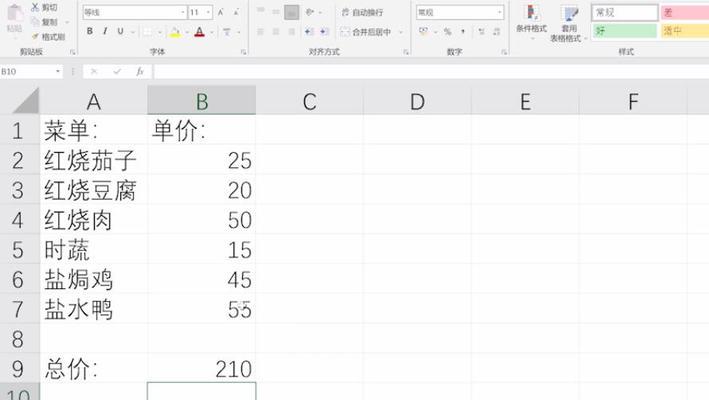Click the Decrease Decimal icon
The width and height of the screenshot is (709, 400).
click(x=496, y=31)
